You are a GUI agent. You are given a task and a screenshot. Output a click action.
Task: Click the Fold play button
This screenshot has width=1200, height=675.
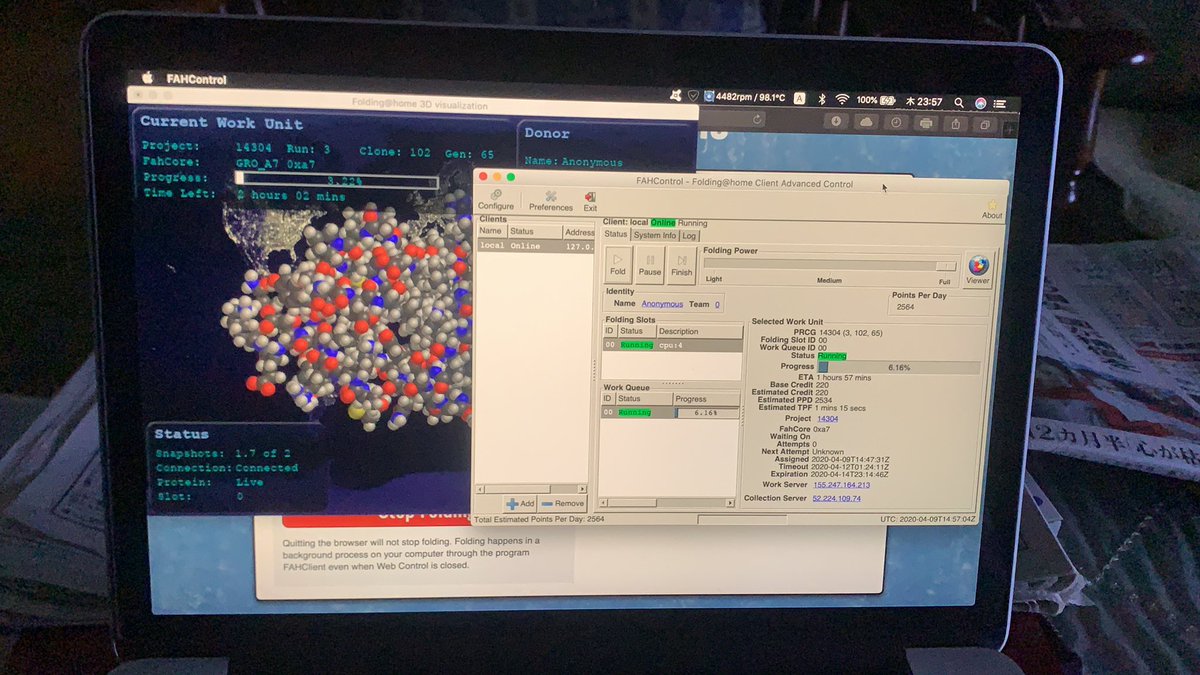[618, 263]
